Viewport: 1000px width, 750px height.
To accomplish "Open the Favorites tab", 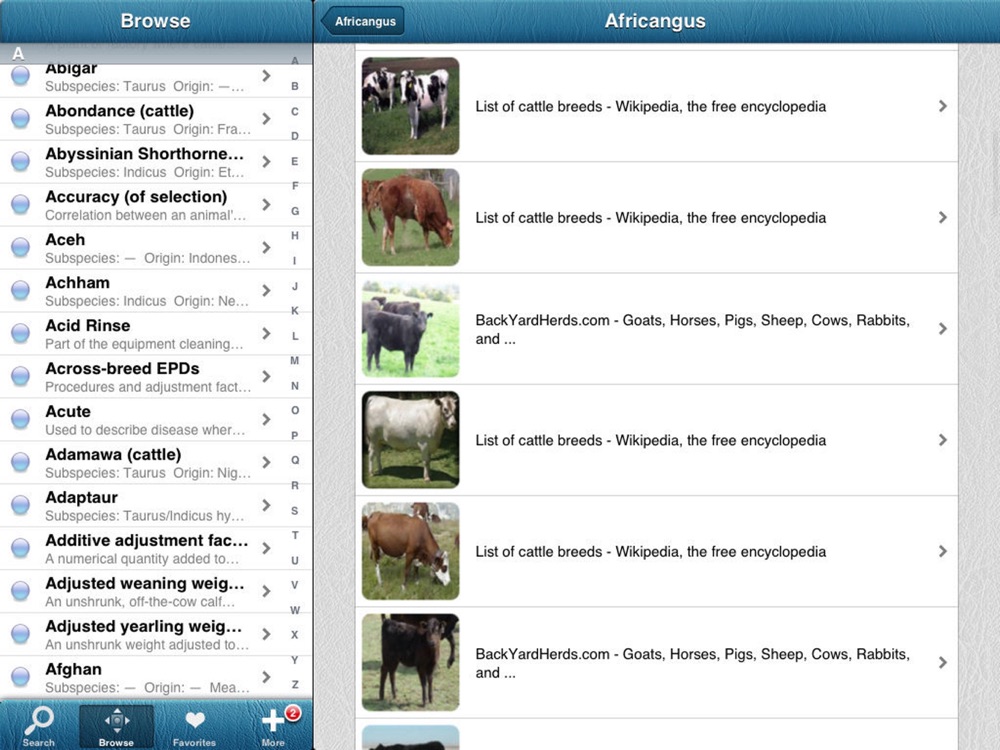I will click(x=194, y=726).
